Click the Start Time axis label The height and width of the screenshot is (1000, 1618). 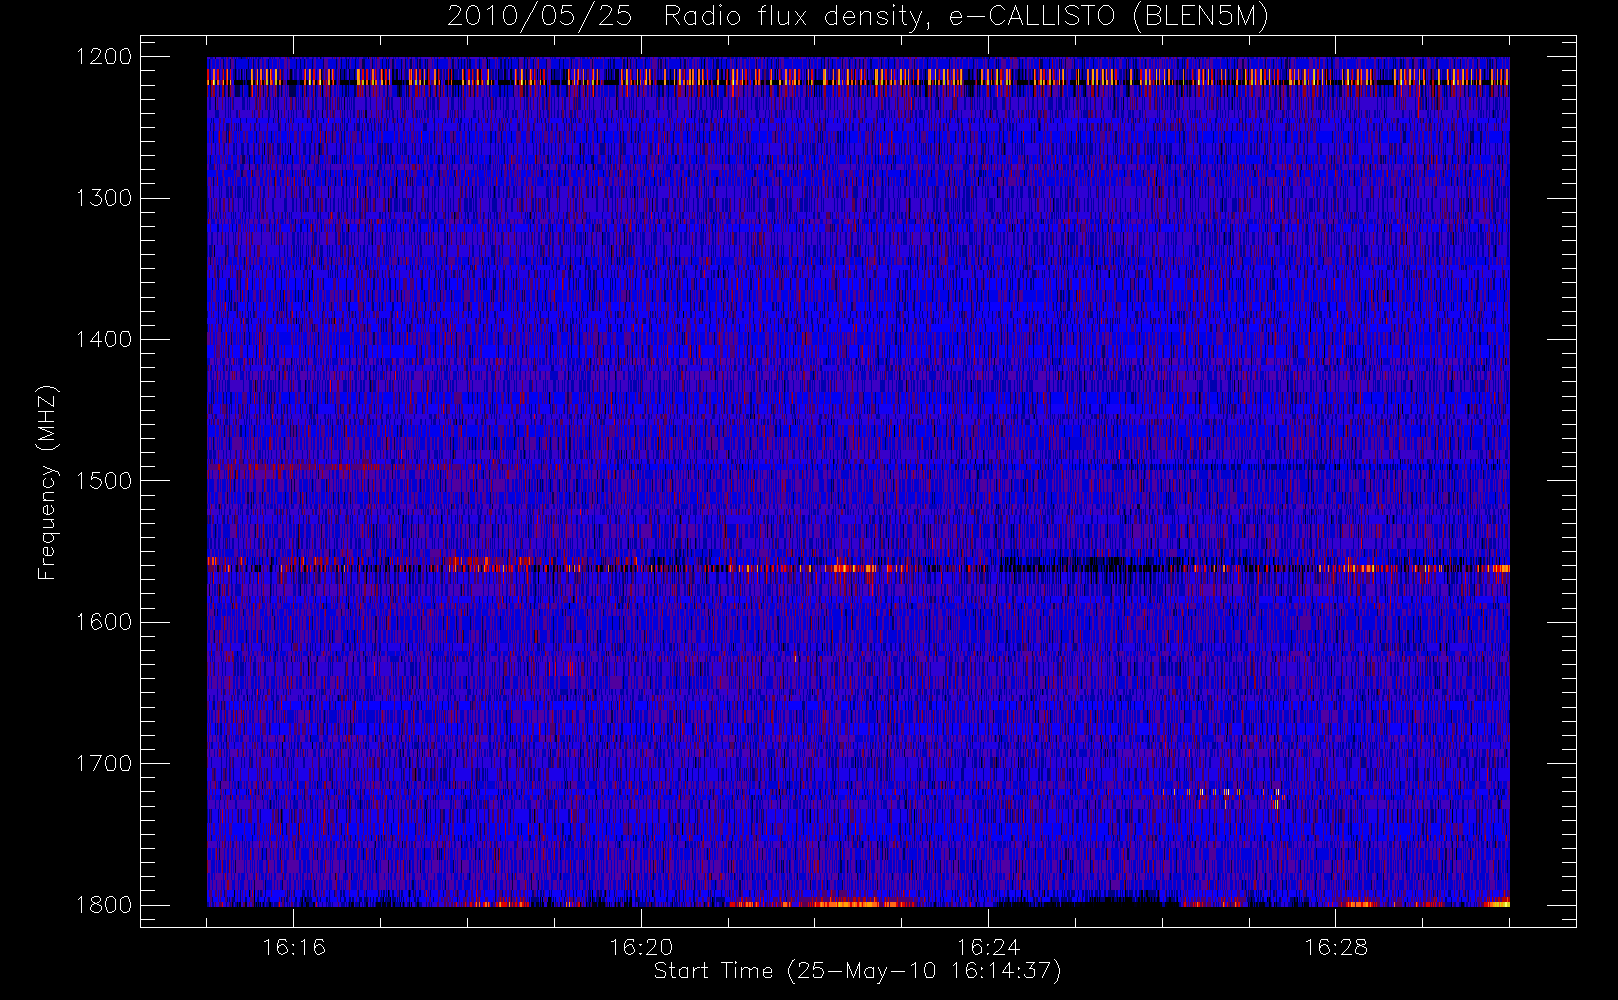coord(858,971)
